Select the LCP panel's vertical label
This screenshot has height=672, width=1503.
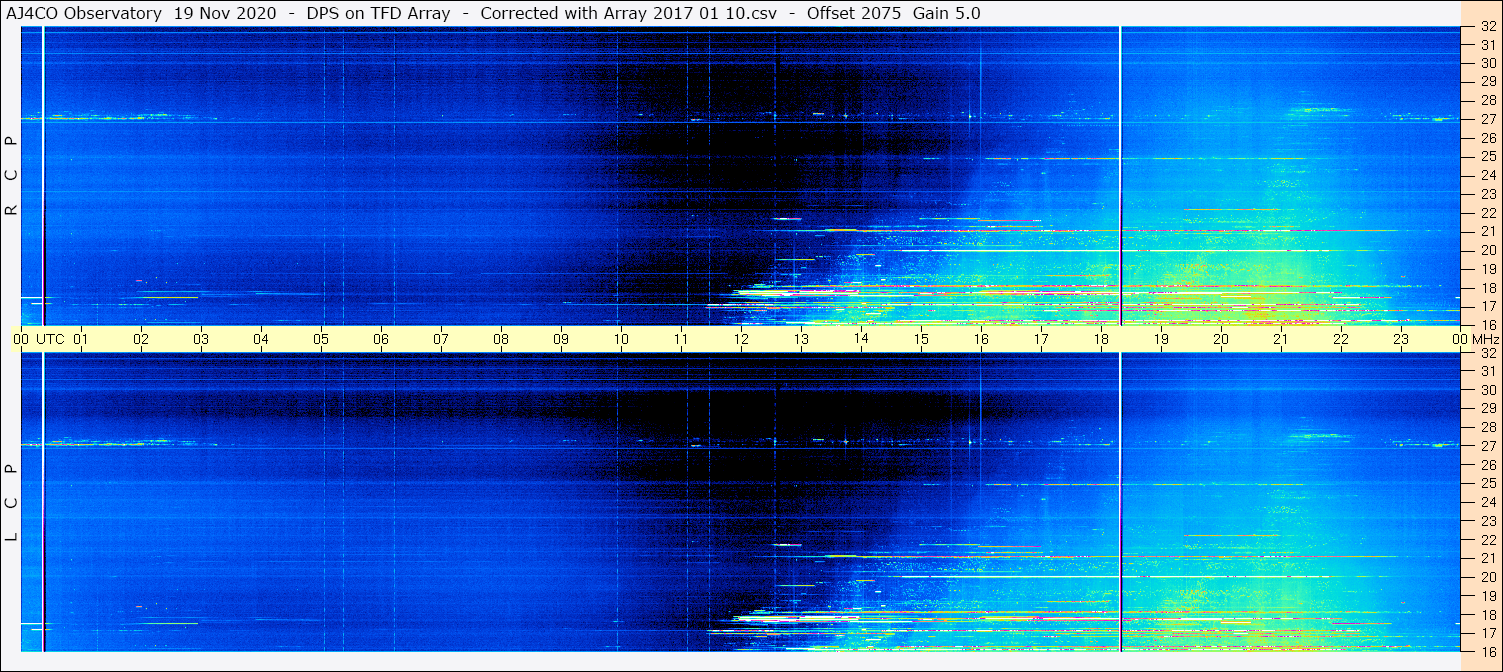pyautogui.click(x=12, y=502)
